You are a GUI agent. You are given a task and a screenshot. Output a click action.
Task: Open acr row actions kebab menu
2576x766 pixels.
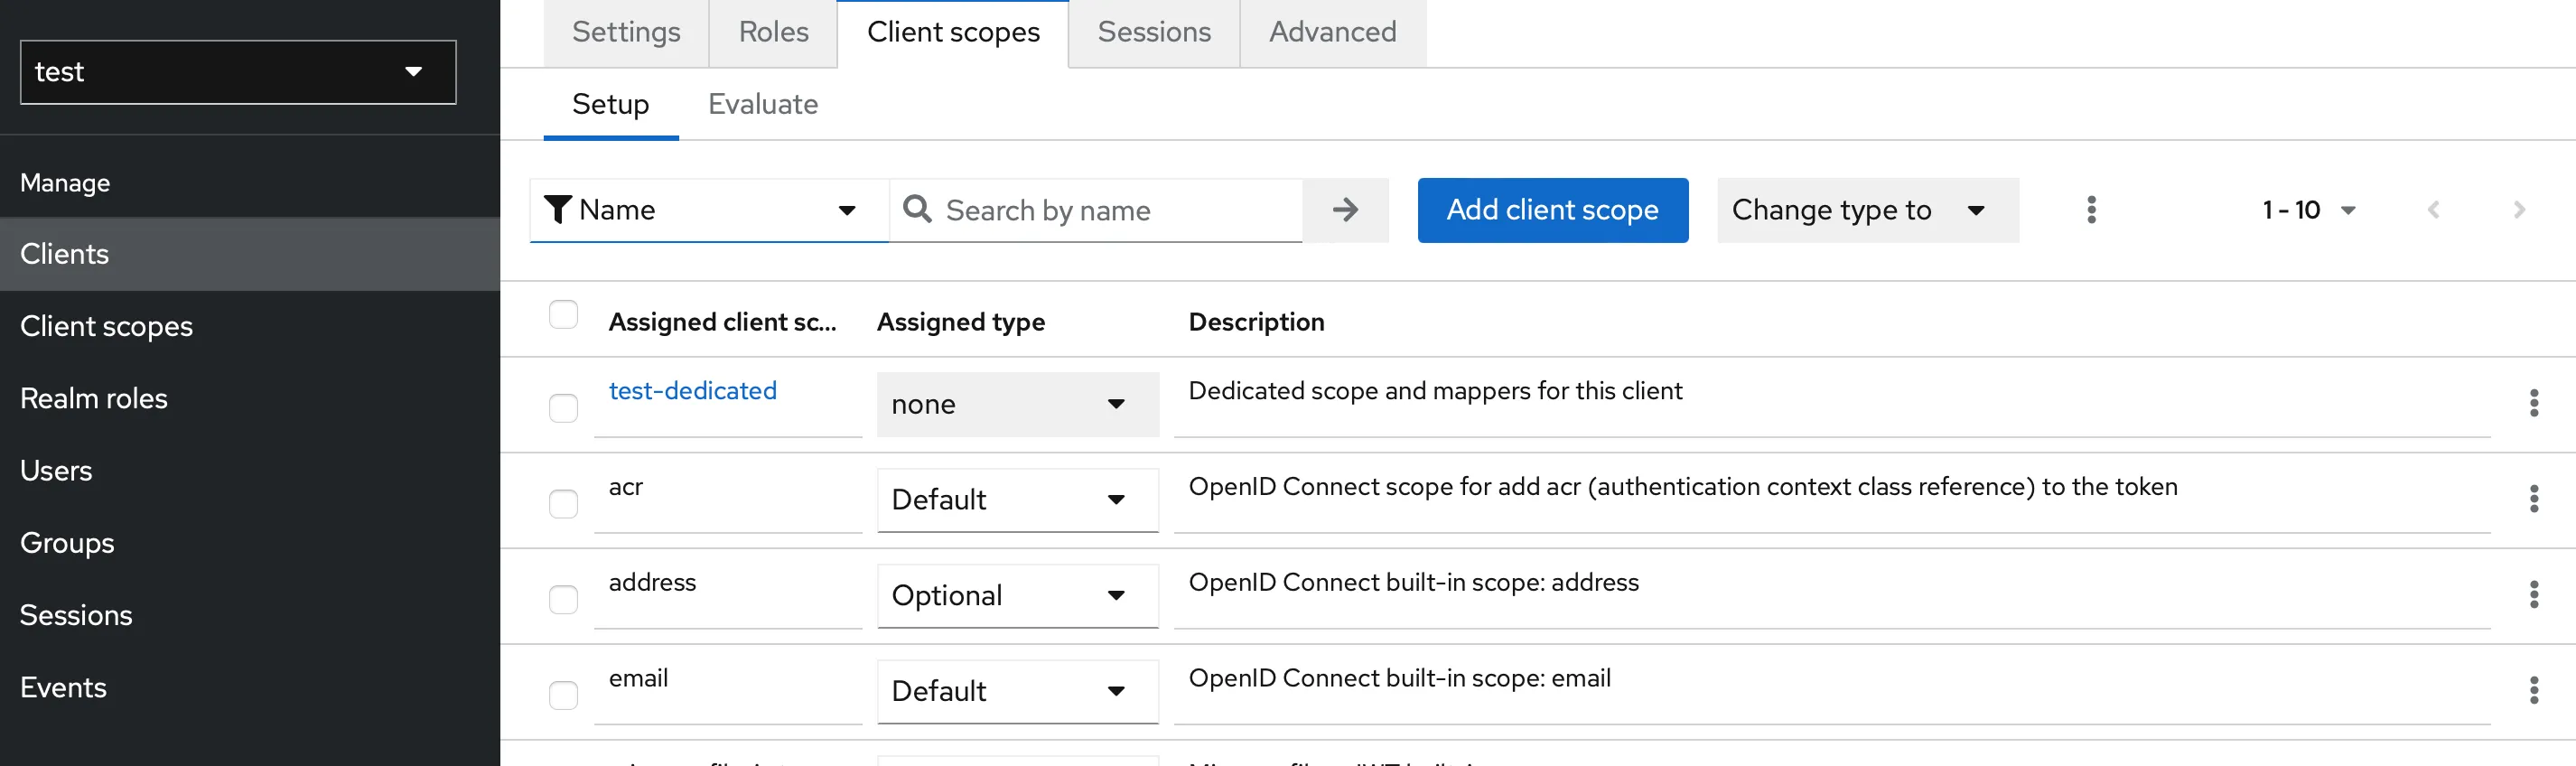click(2533, 498)
